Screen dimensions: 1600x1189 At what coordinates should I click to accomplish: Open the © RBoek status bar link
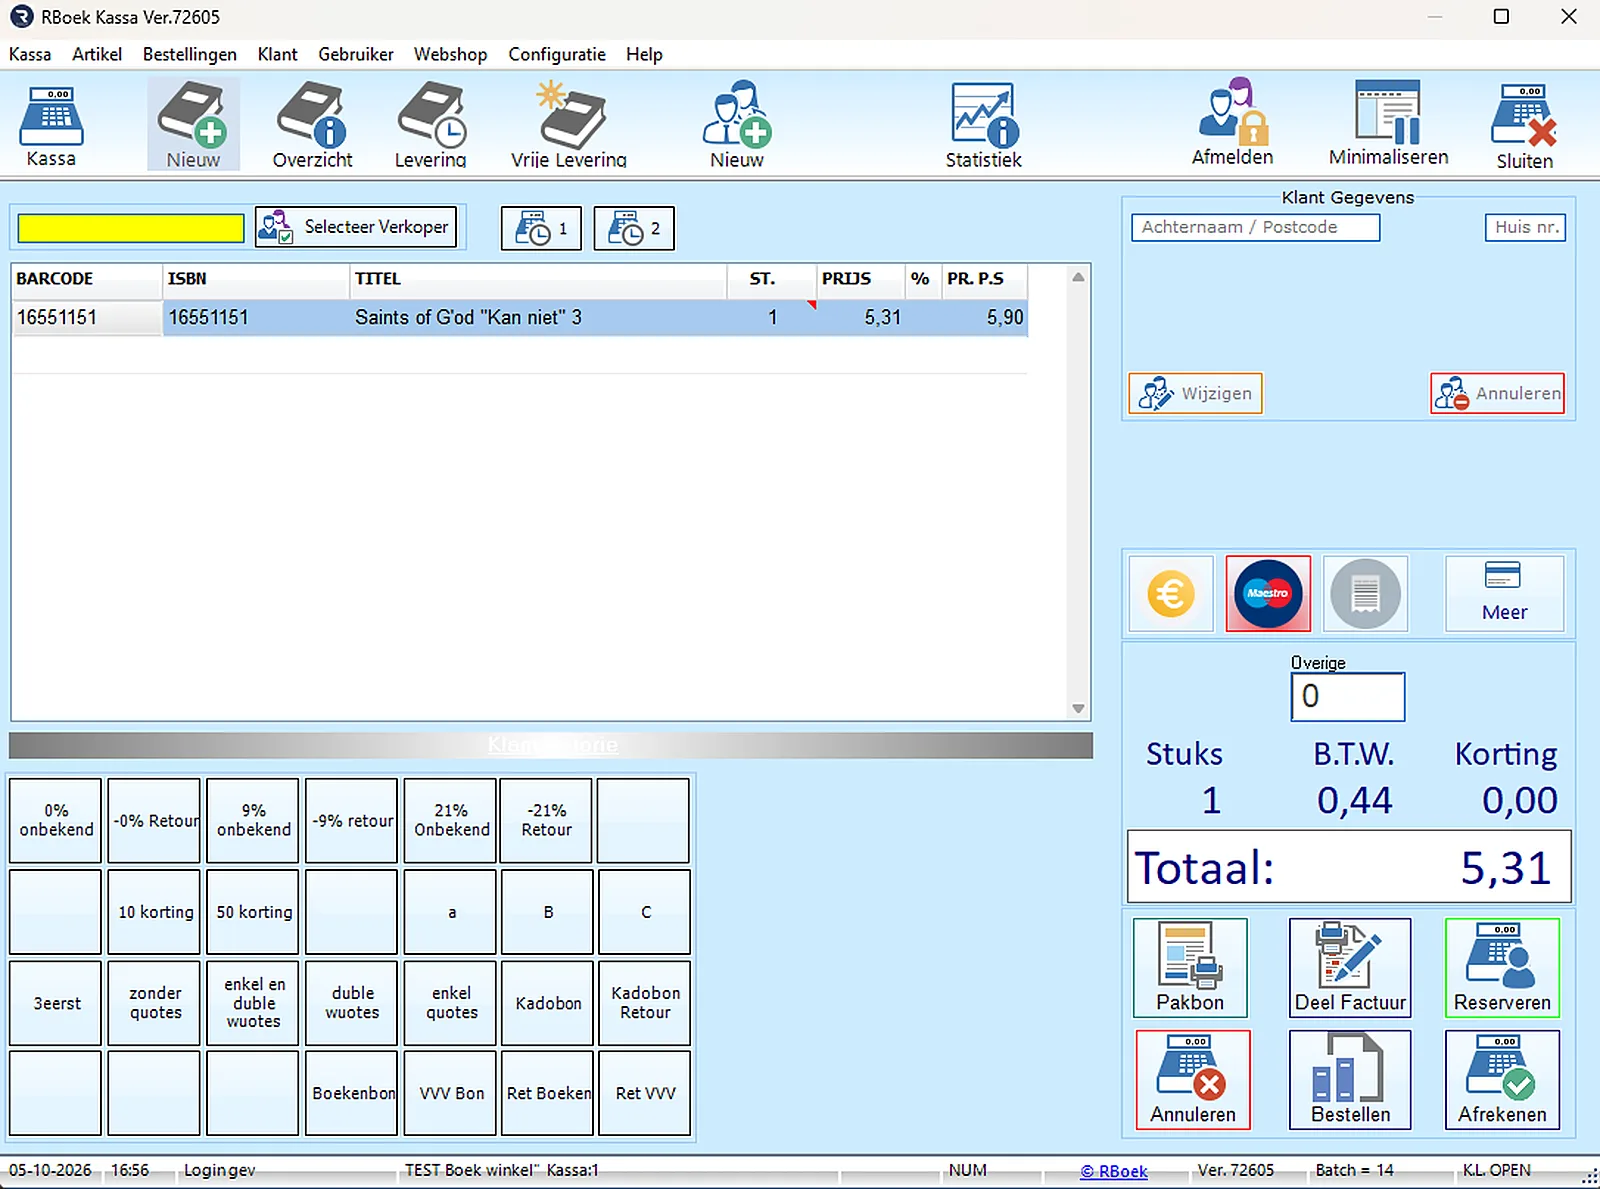pos(1114,1171)
